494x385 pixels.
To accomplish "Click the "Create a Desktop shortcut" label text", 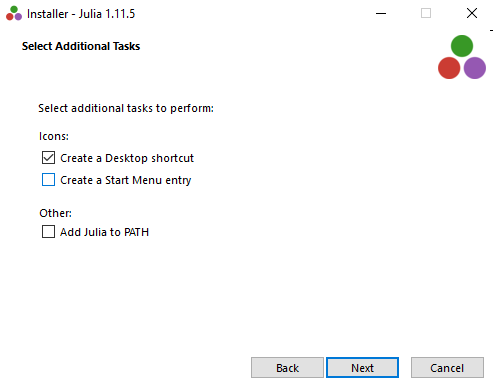I will 127,158.
